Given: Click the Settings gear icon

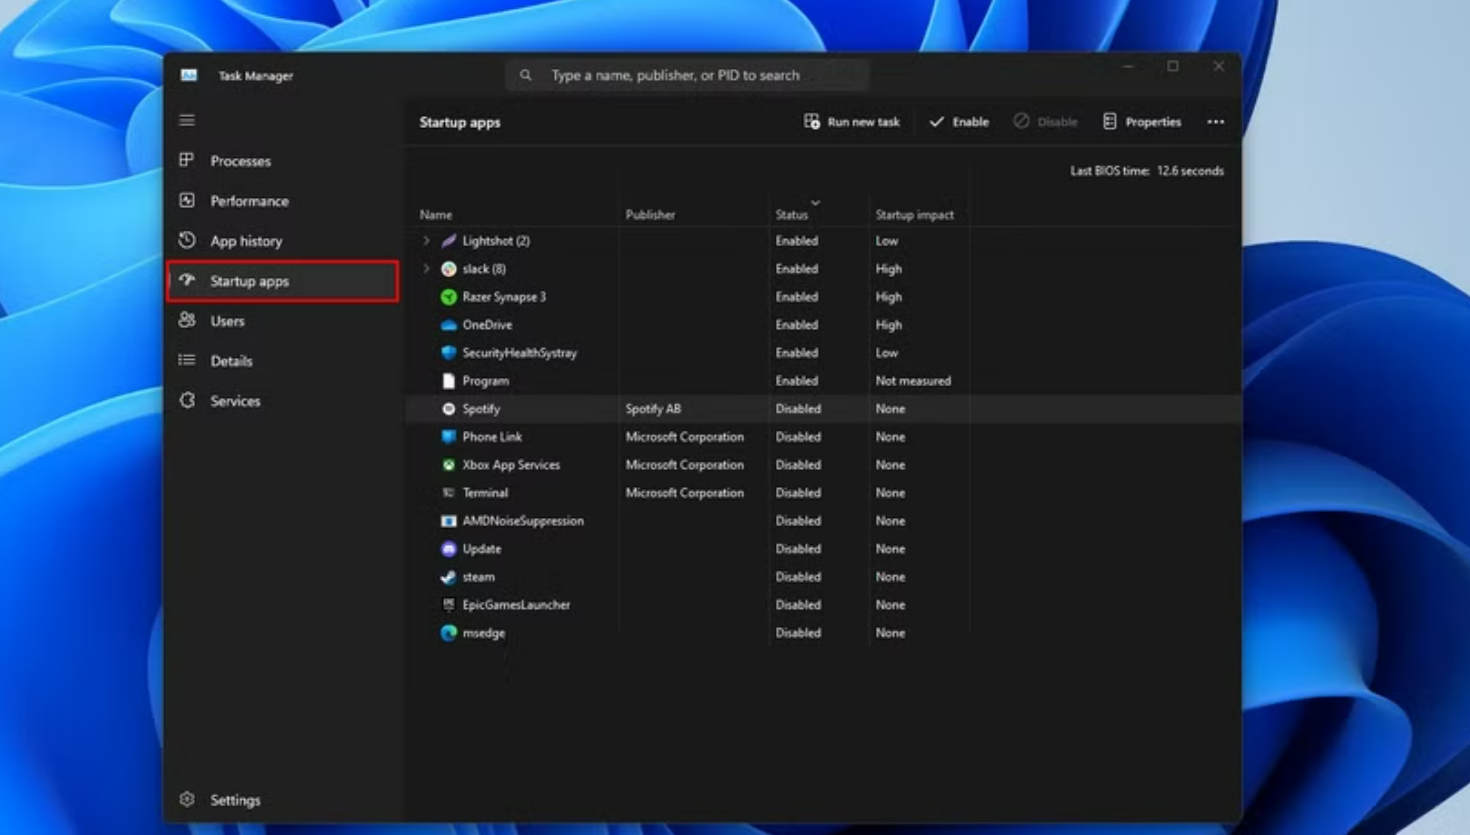Looking at the screenshot, I should tap(187, 799).
